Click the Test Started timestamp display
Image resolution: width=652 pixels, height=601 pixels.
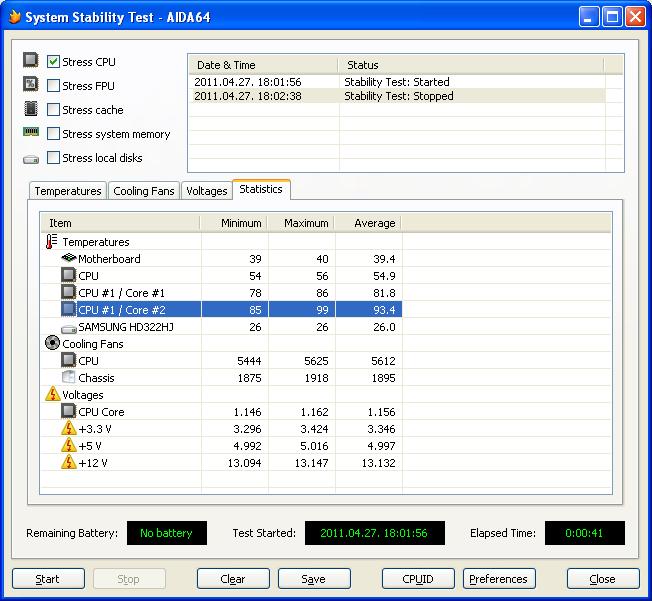[x=375, y=533]
